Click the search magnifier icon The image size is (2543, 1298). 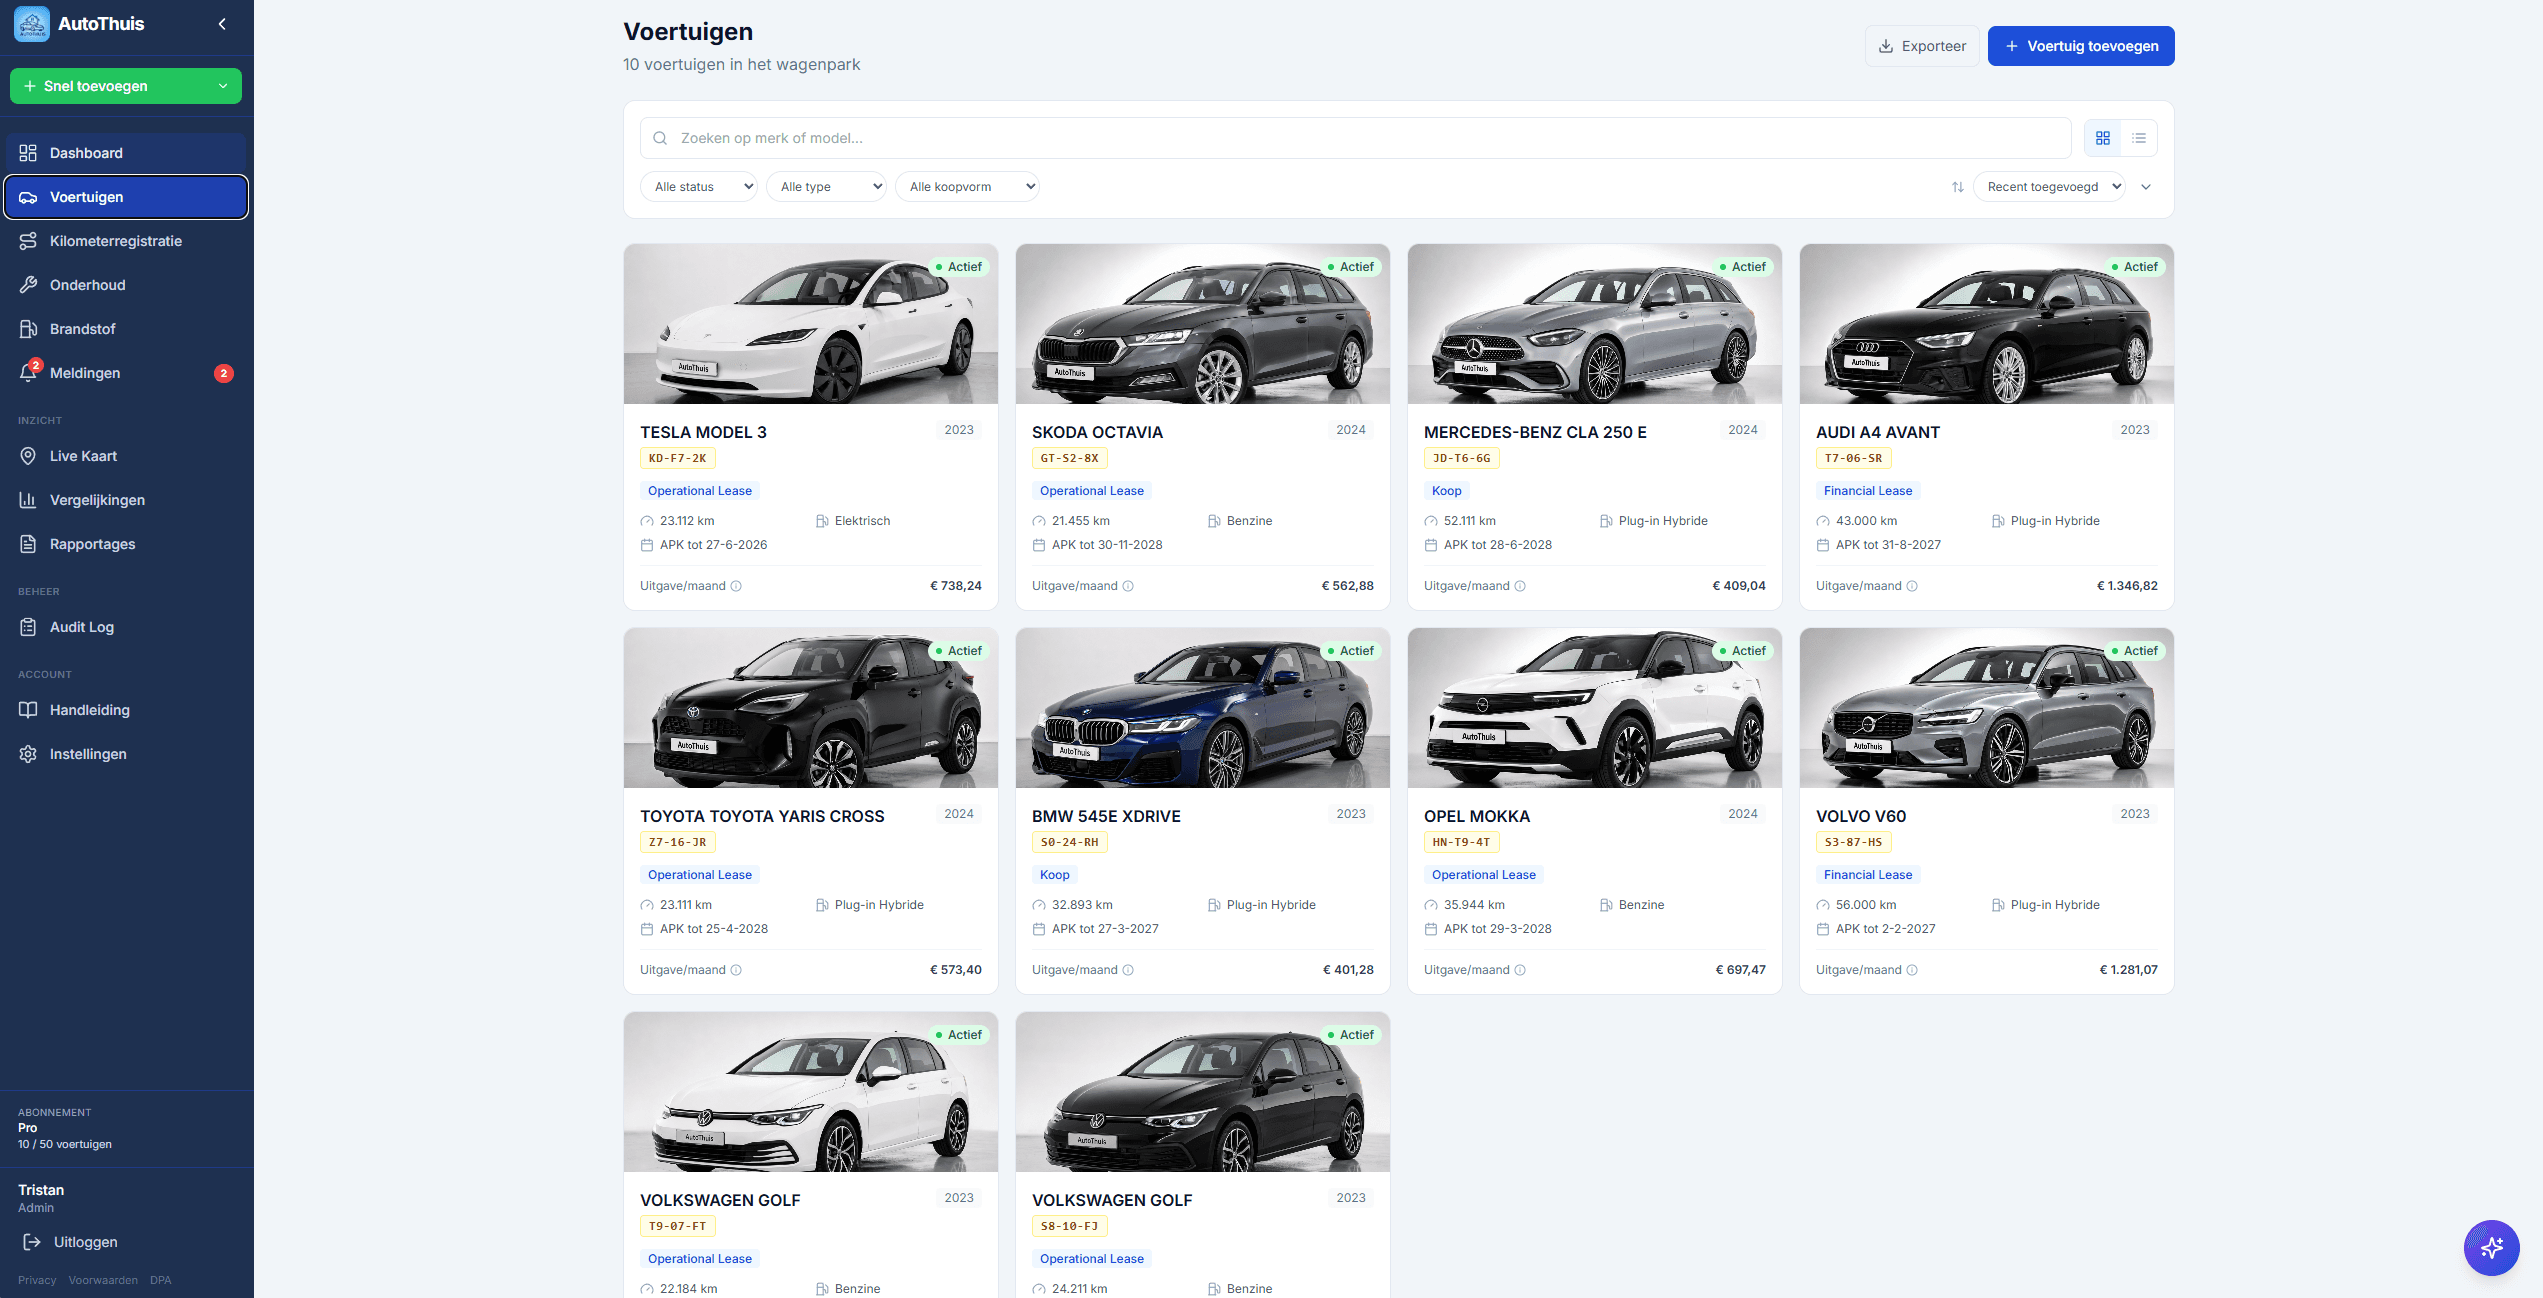coord(660,138)
